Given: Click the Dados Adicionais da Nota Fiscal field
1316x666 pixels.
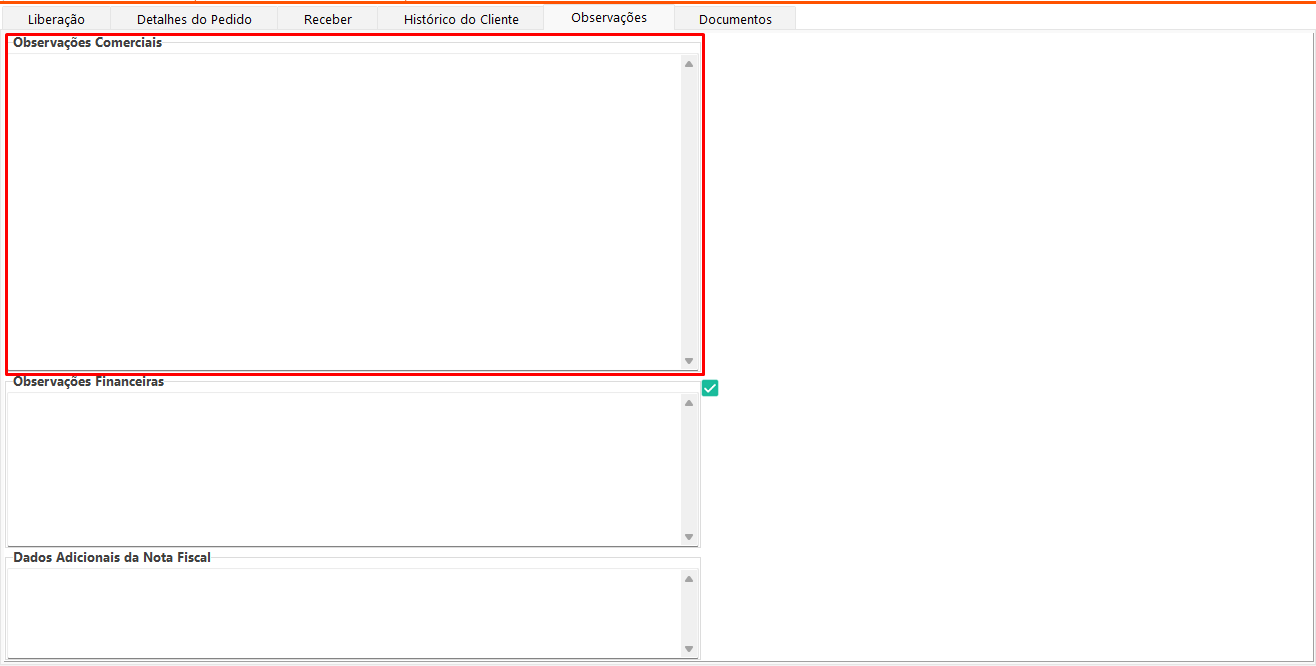Looking at the screenshot, I should click(x=344, y=613).
